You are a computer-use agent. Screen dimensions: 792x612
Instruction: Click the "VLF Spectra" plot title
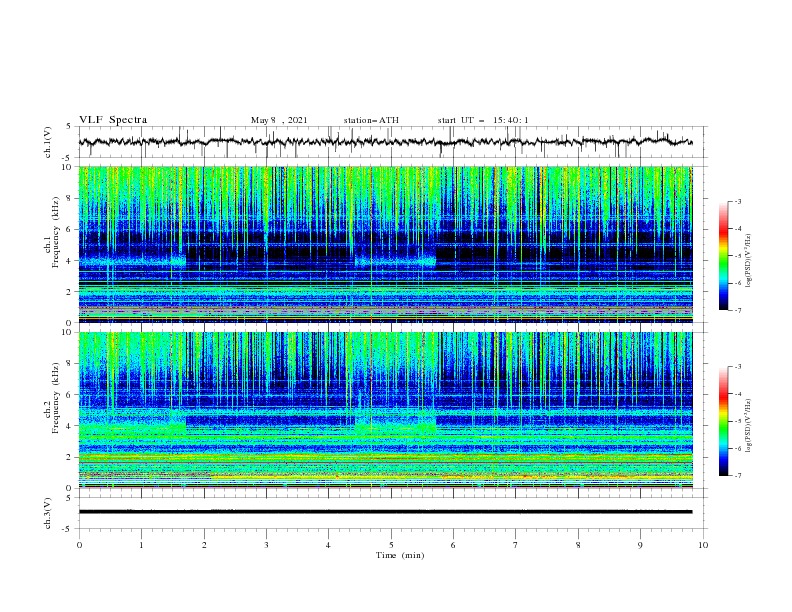(113, 120)
